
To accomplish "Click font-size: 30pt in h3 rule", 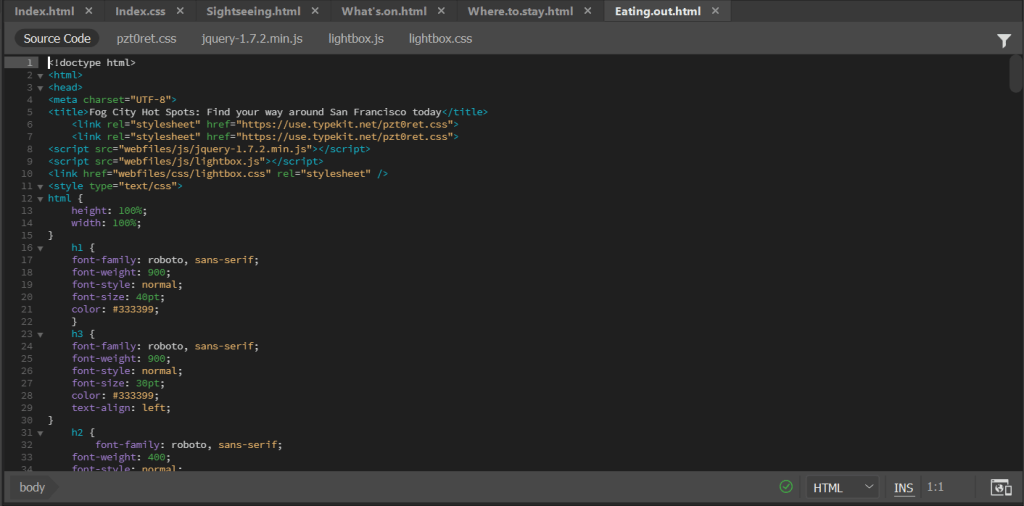I will 118,383.
